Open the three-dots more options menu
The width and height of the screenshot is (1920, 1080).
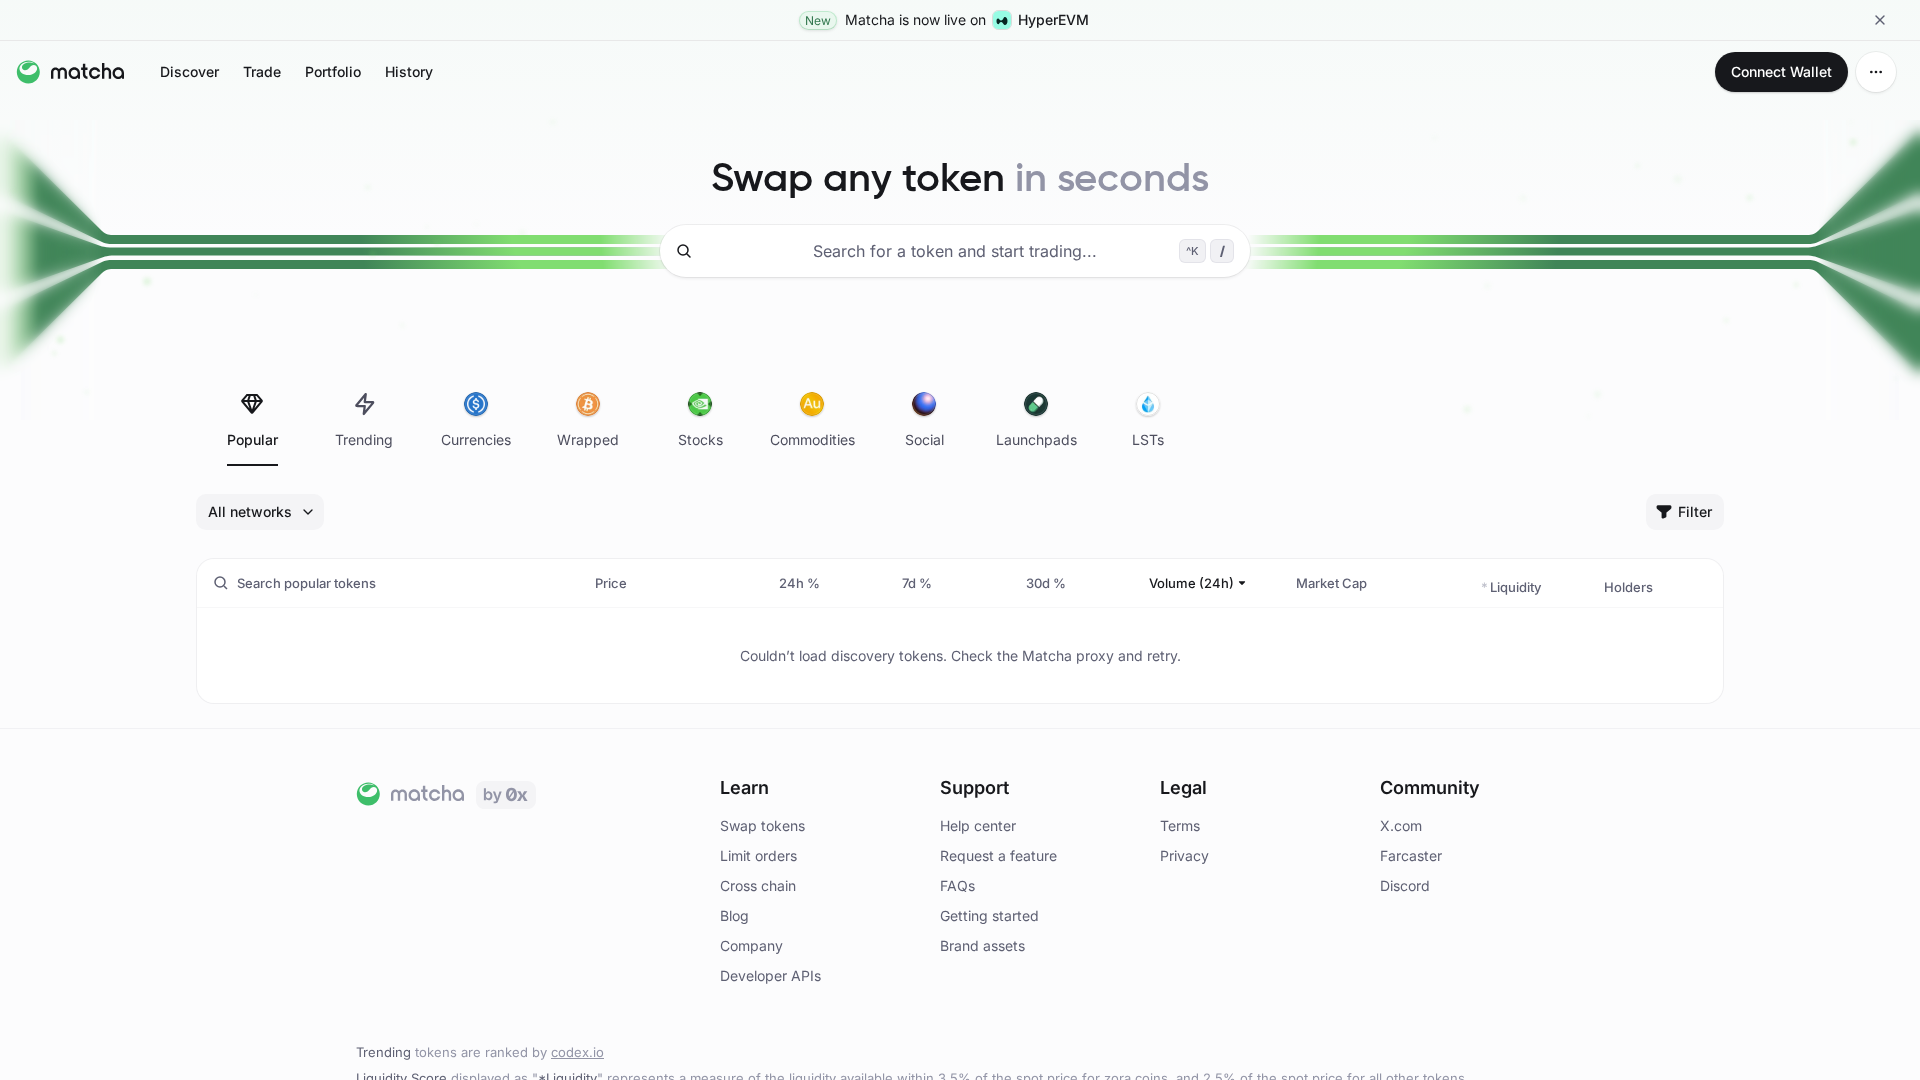click(x=1876, y=72)
